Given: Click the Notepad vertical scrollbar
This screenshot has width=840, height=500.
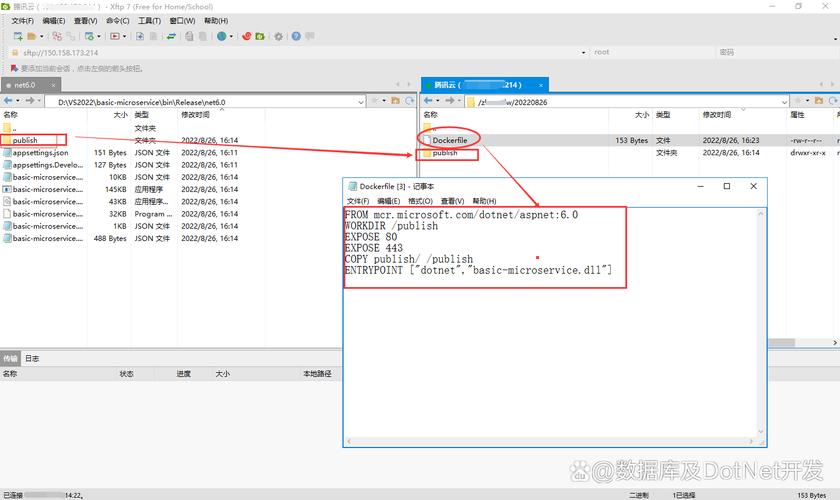Looking at the screenshot, I should click(761, 323).
